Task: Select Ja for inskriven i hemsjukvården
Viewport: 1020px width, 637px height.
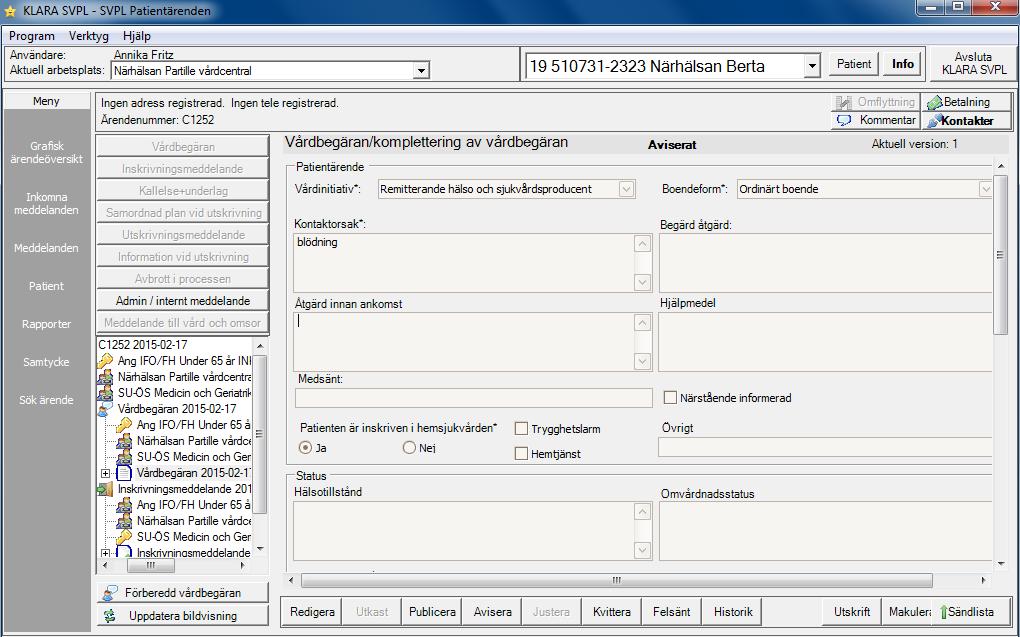Action: [305, 448]
